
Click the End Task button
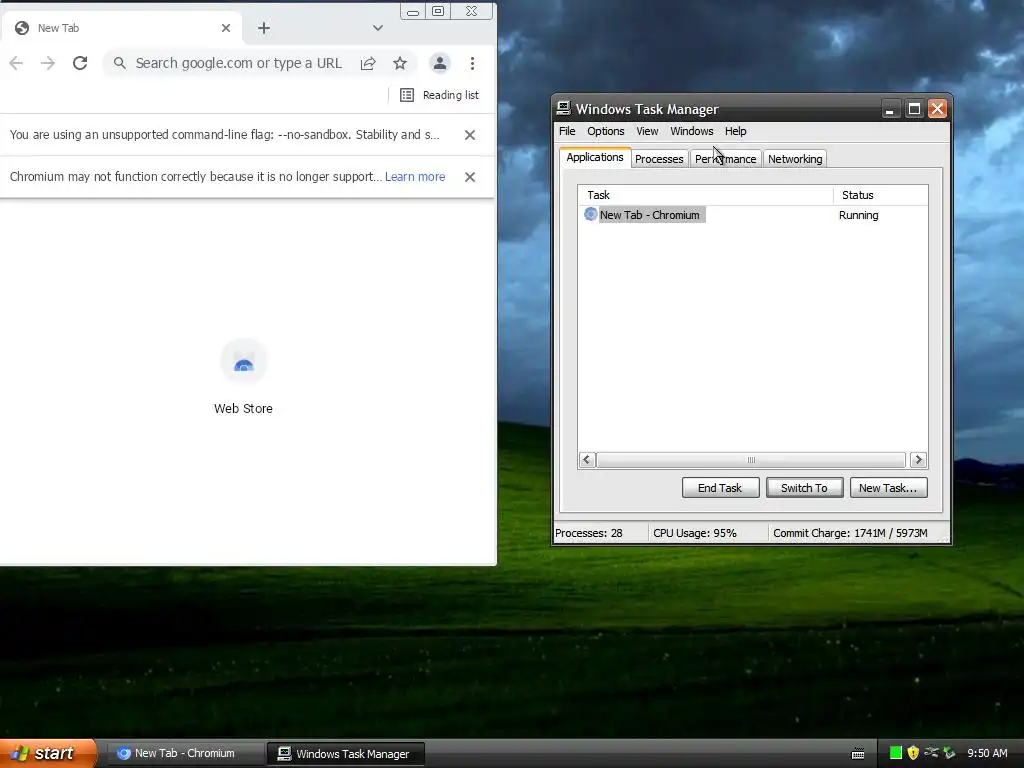[x=720, y=488]
